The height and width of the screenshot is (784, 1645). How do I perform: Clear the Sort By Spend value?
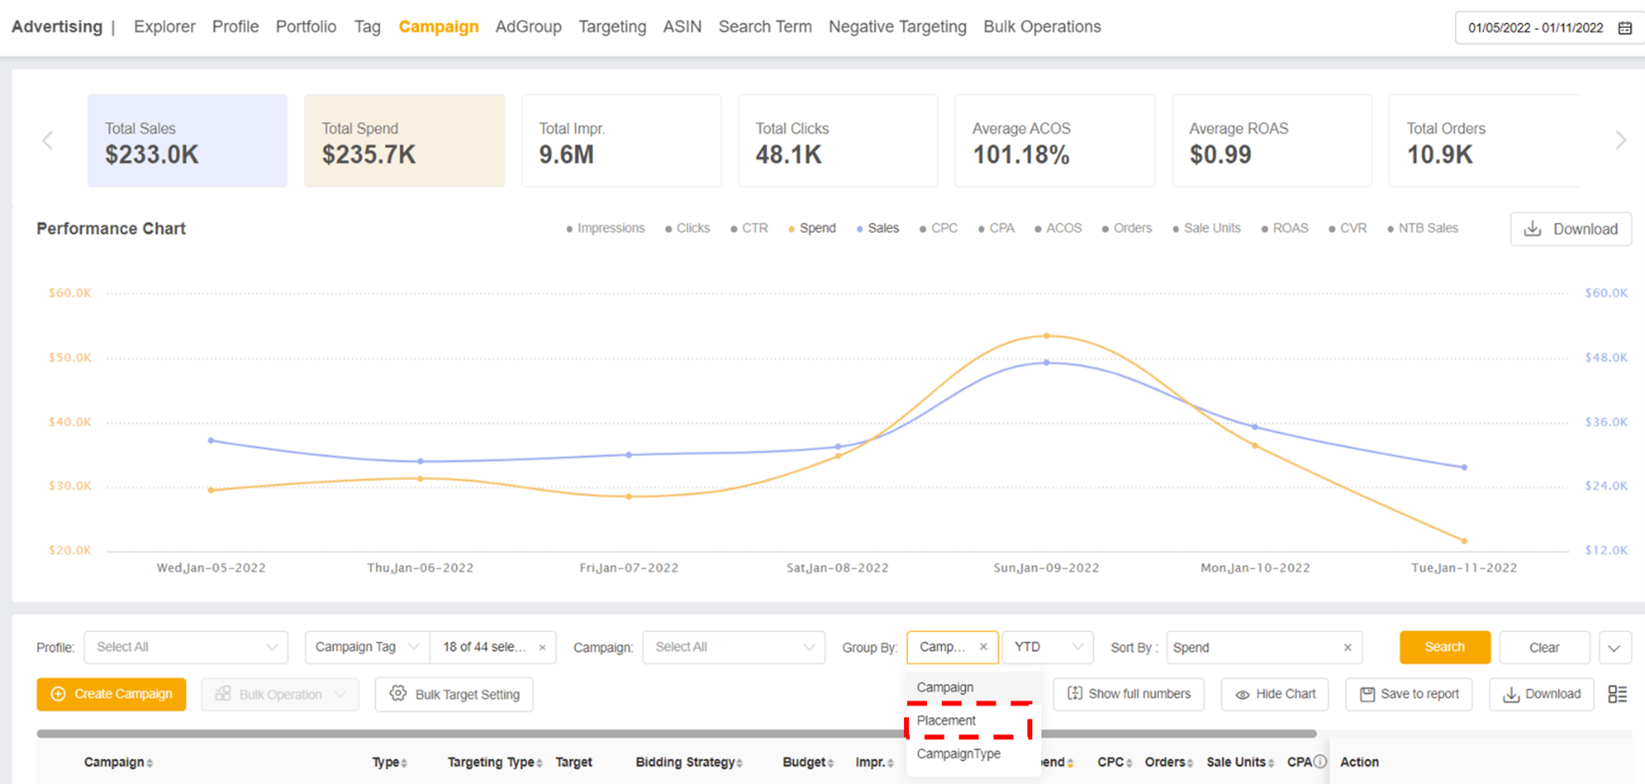click(x=1347, y=648)
